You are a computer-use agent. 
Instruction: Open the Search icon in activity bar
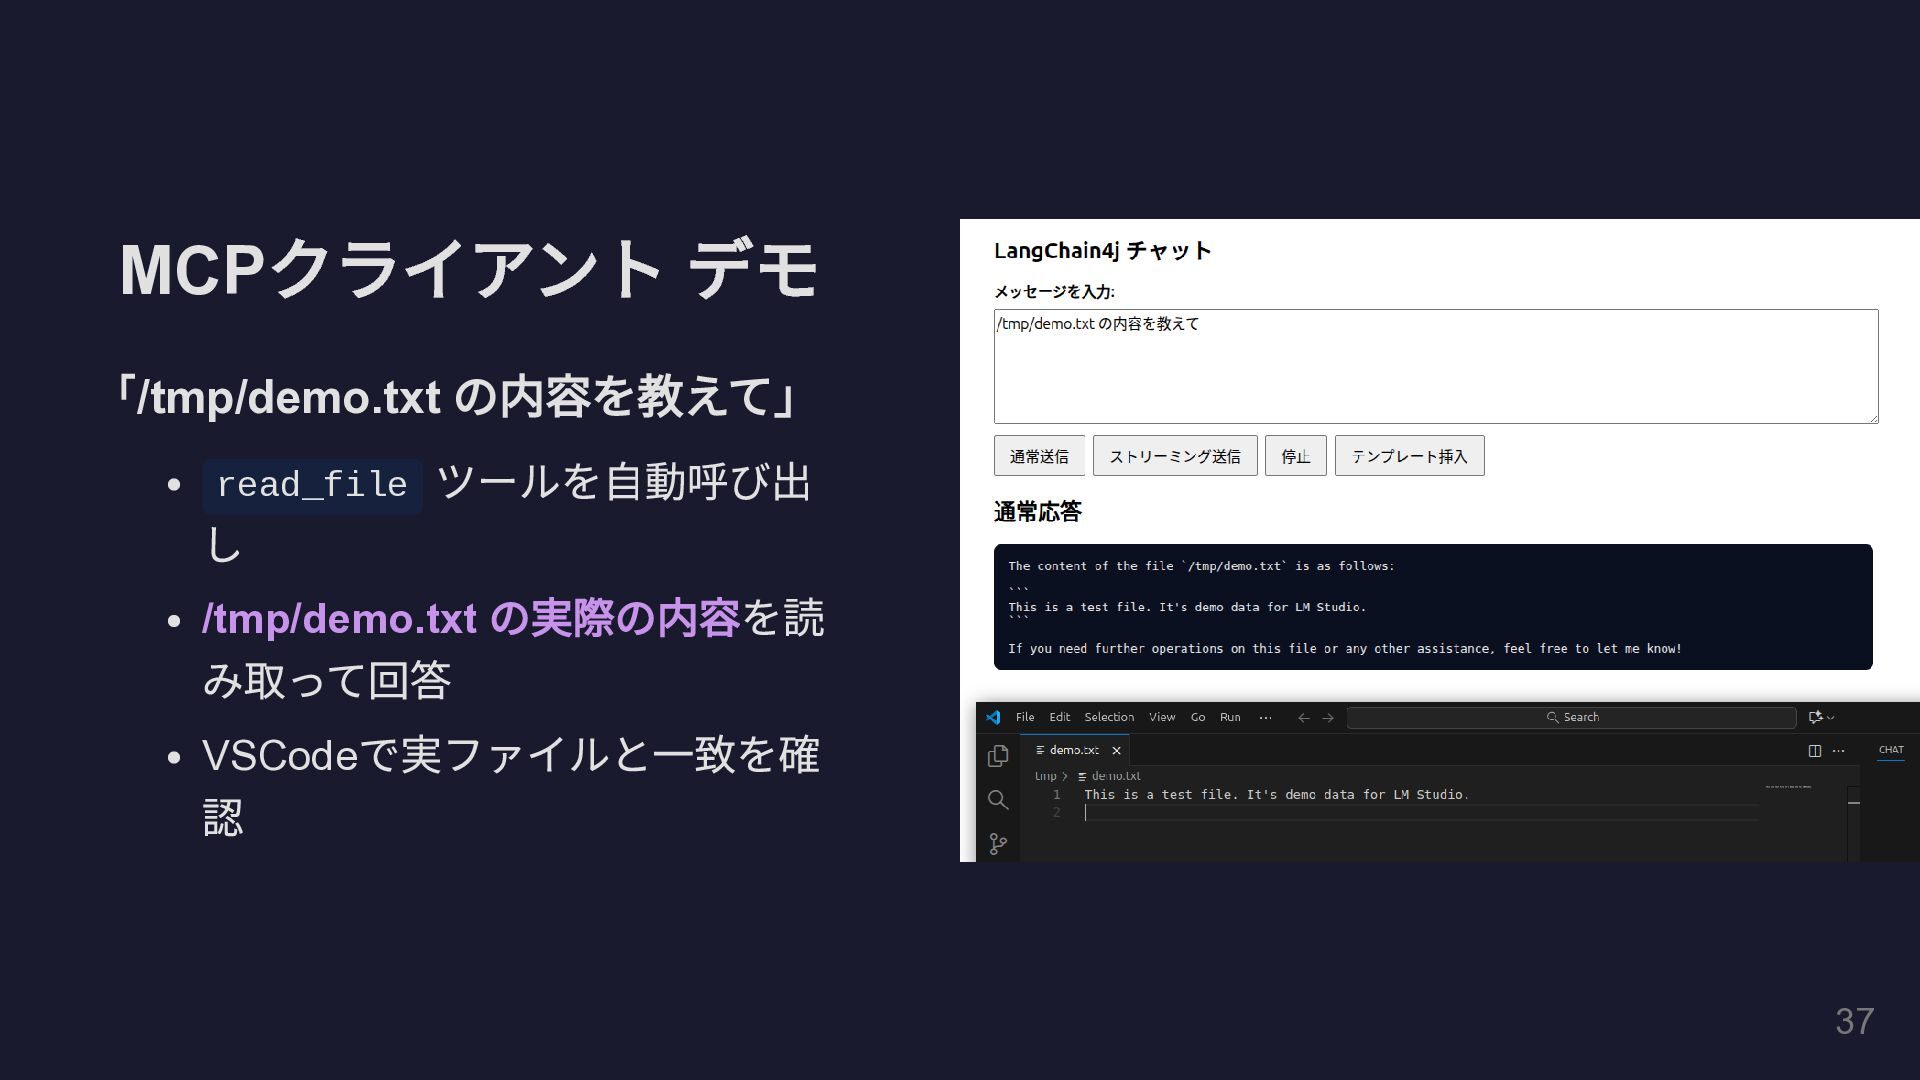(997, 800)
